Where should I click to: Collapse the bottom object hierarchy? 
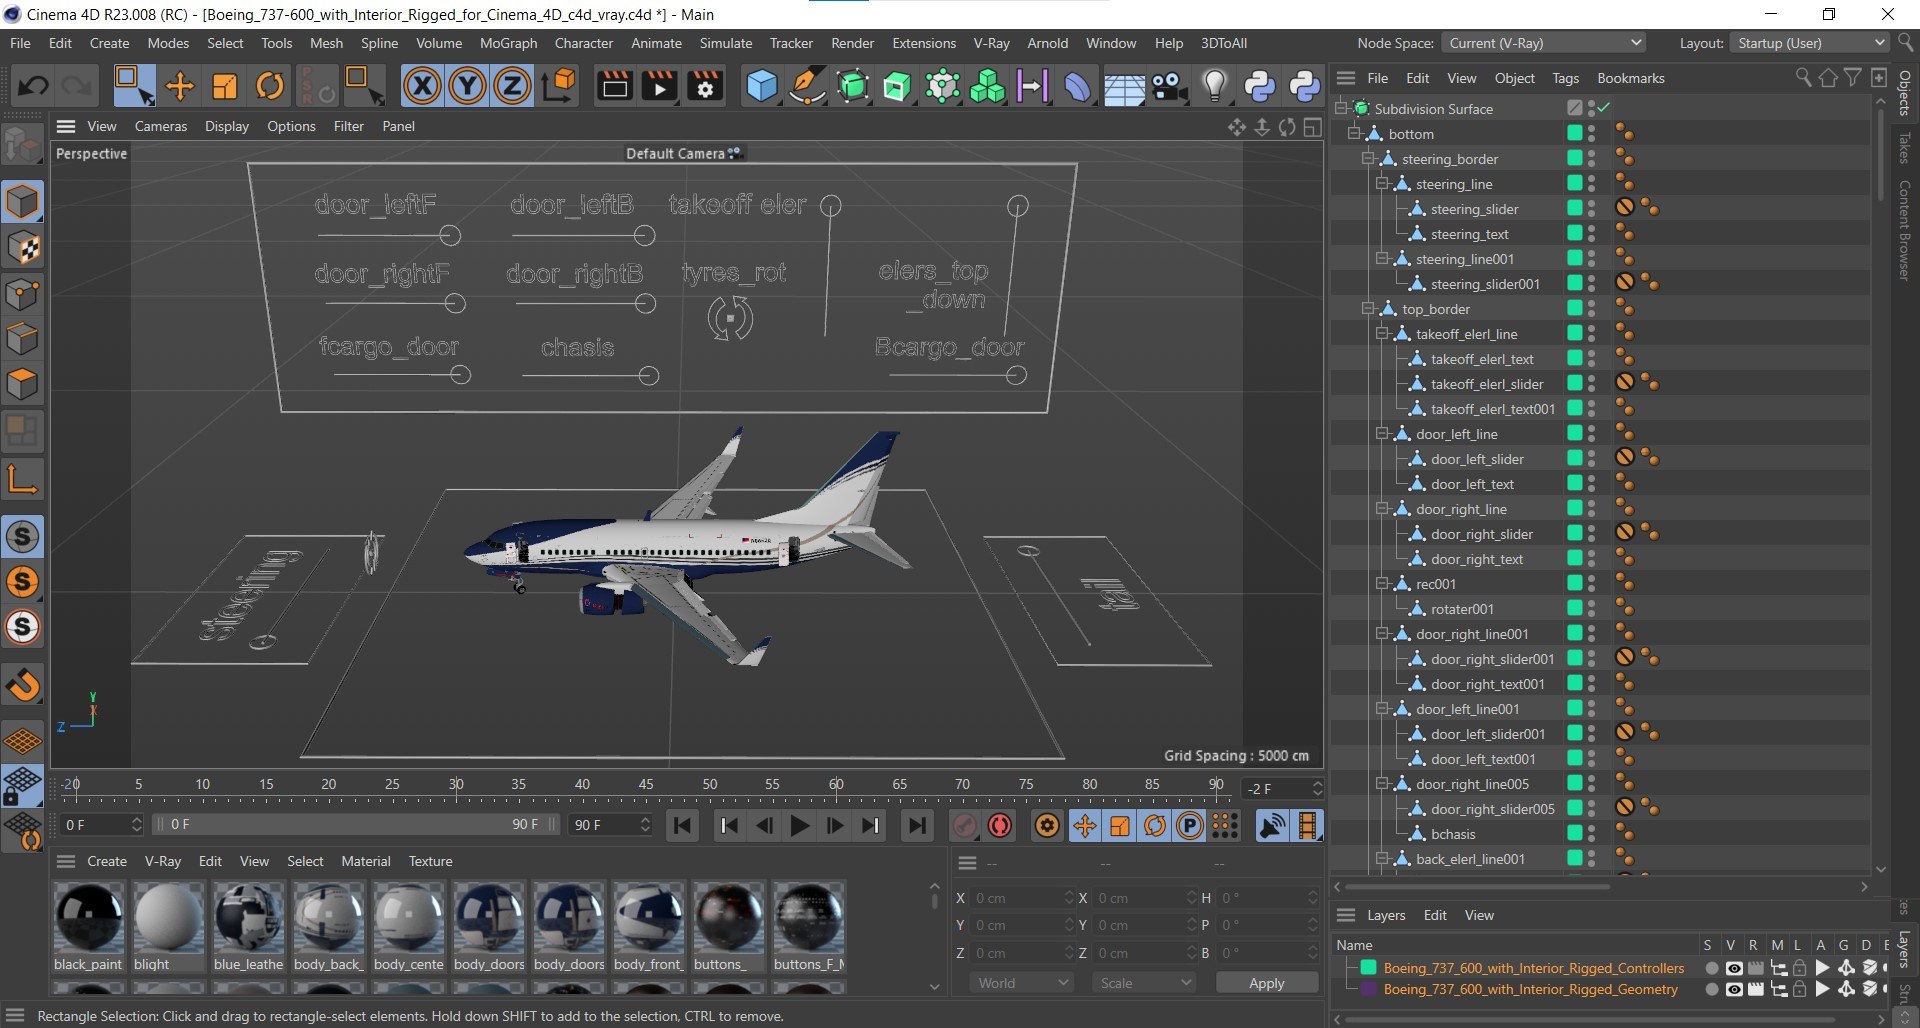[1354, 133]
